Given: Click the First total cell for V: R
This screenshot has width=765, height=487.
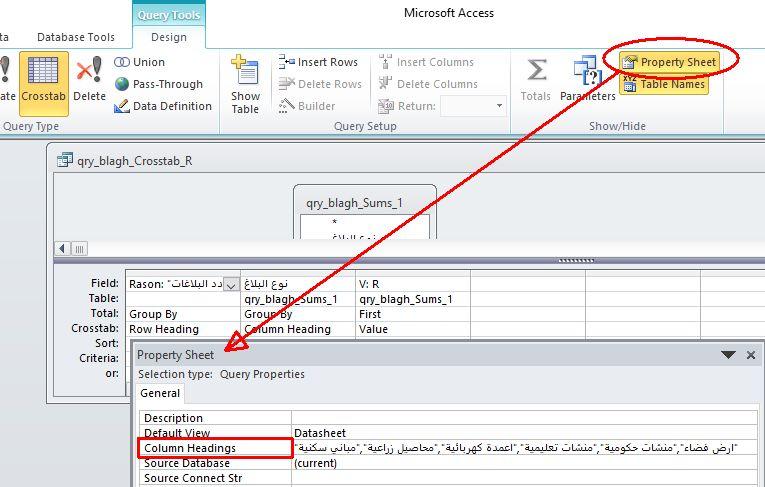Looking at the screenshot, I should click(x=413, y=314).
